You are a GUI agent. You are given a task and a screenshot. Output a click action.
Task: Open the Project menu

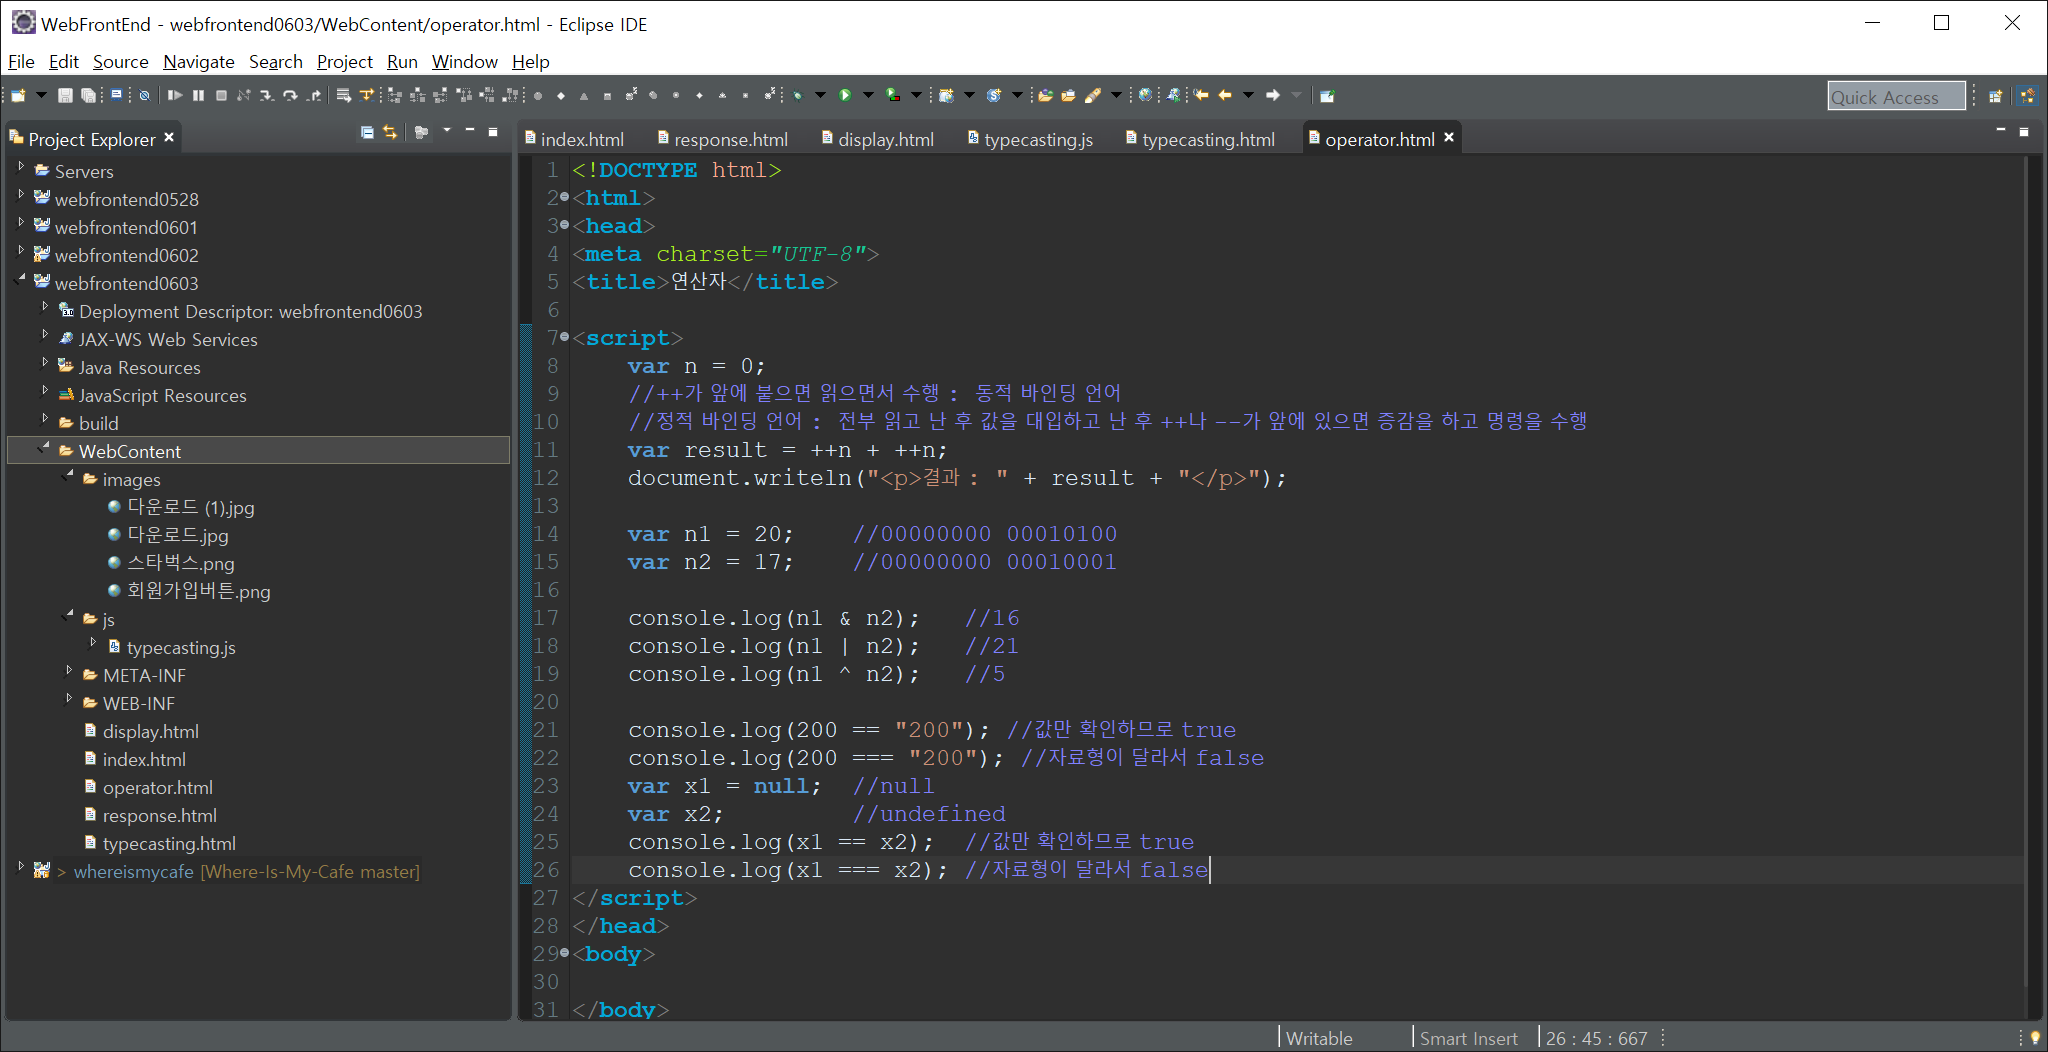[x=344, y=61]
